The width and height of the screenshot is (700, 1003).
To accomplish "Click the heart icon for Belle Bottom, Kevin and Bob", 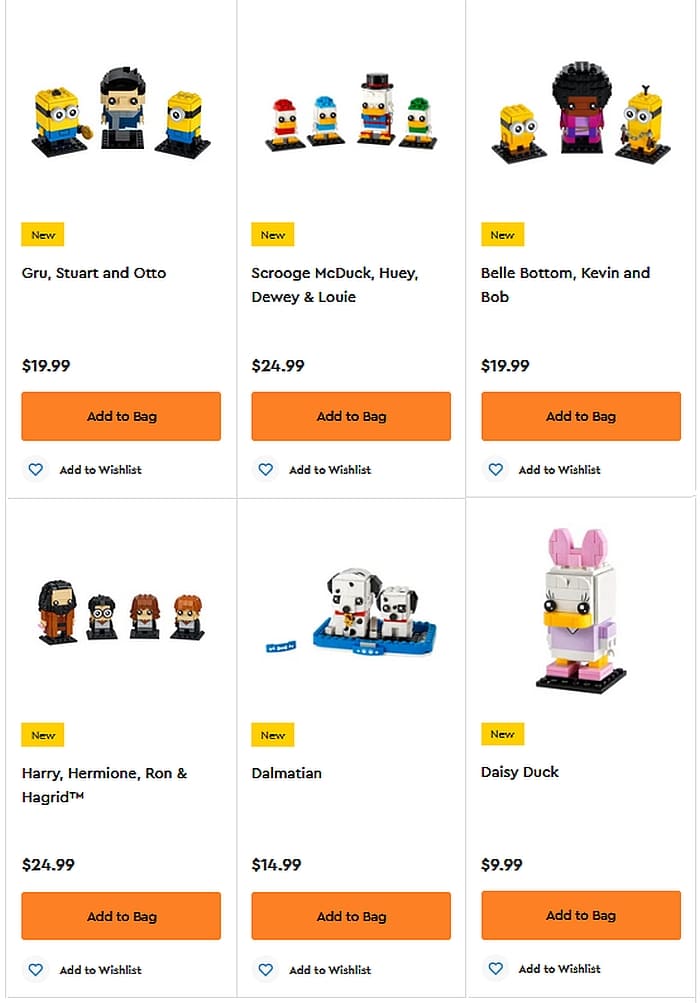I will point(495,469).
